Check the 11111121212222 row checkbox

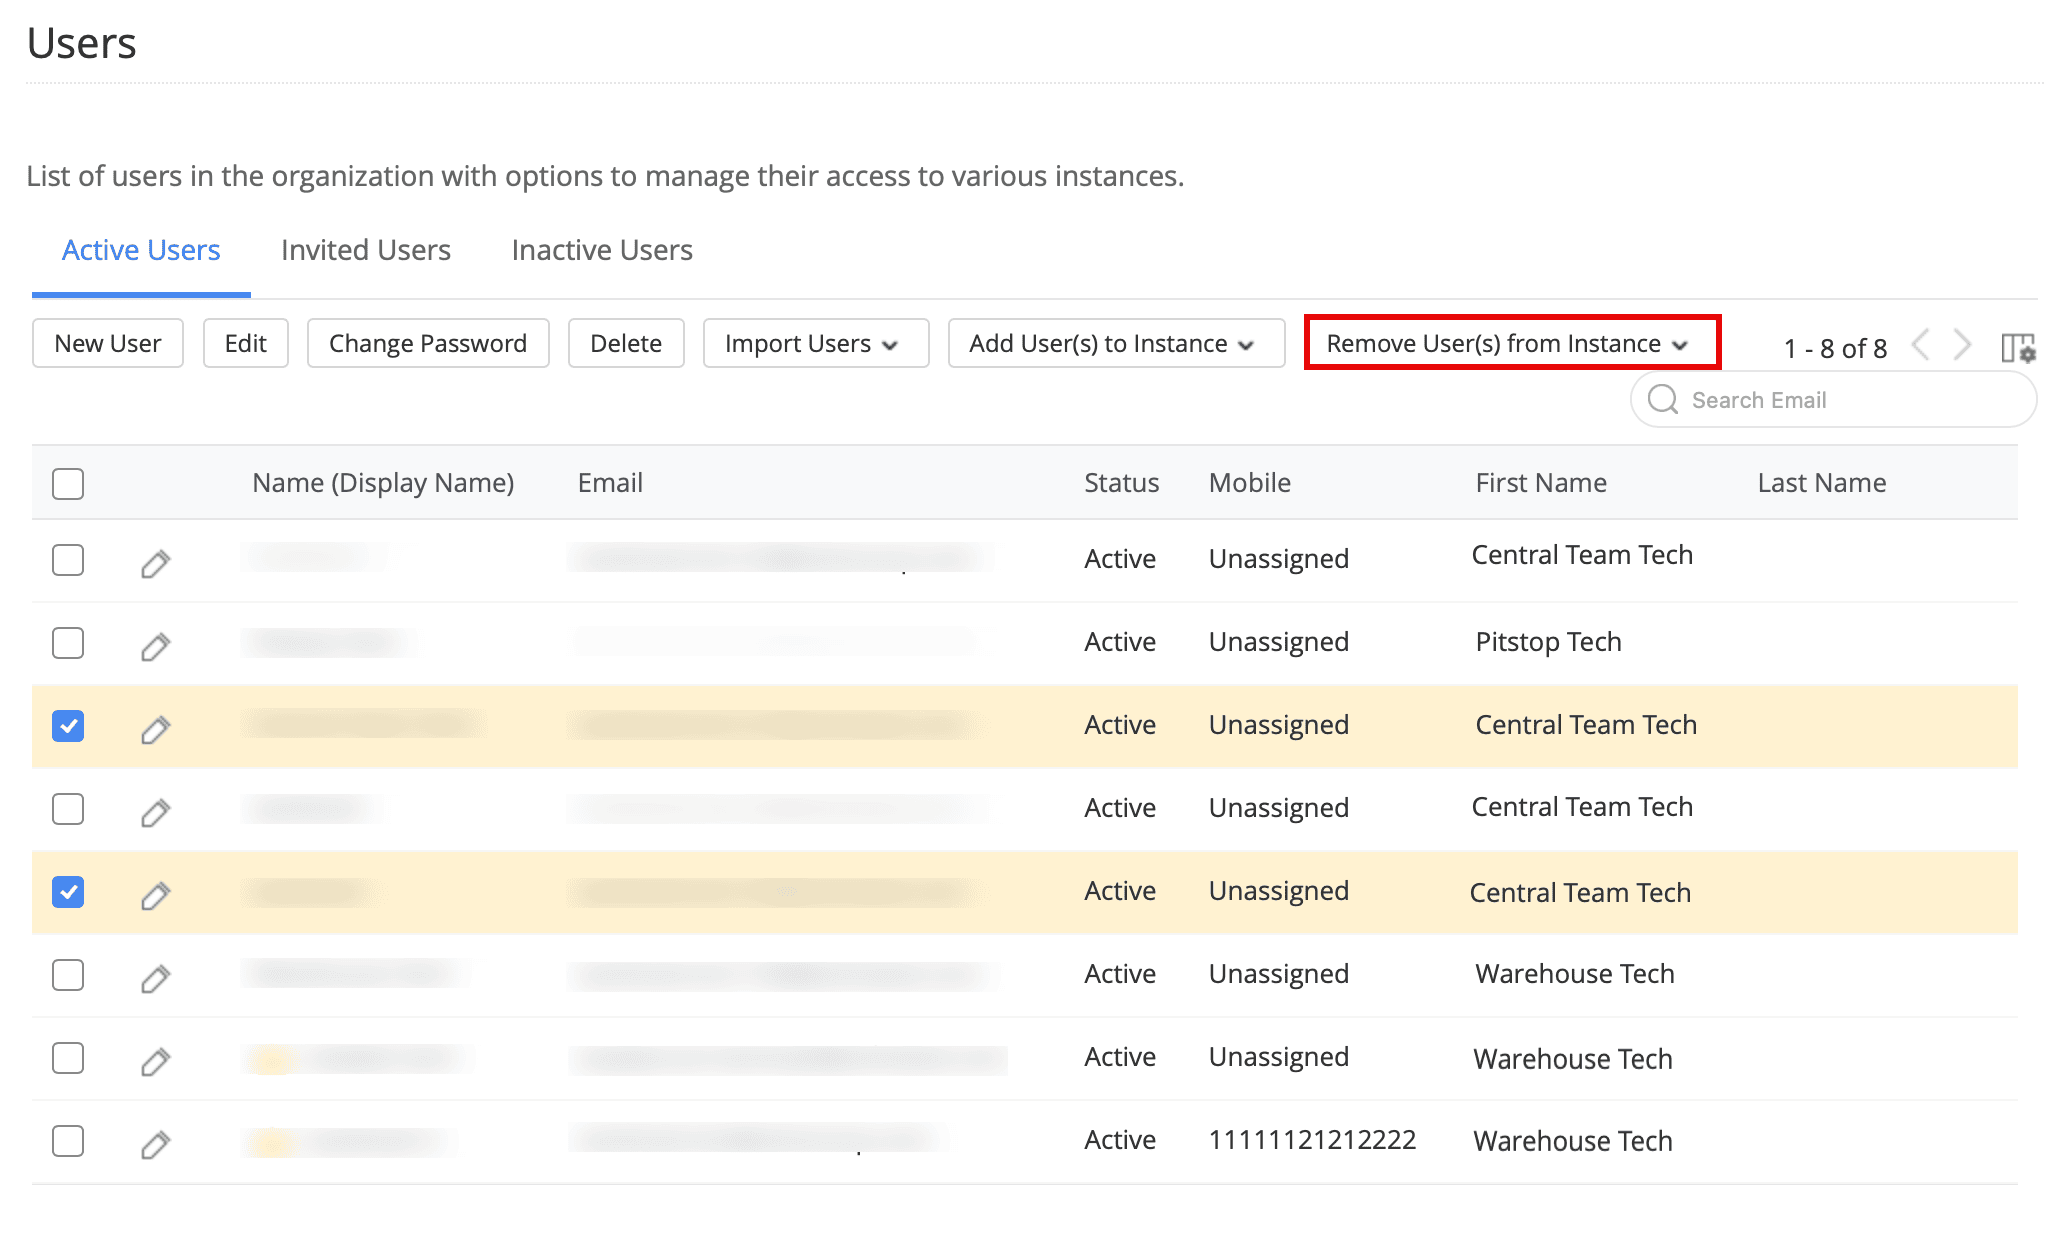(68, 1141)
